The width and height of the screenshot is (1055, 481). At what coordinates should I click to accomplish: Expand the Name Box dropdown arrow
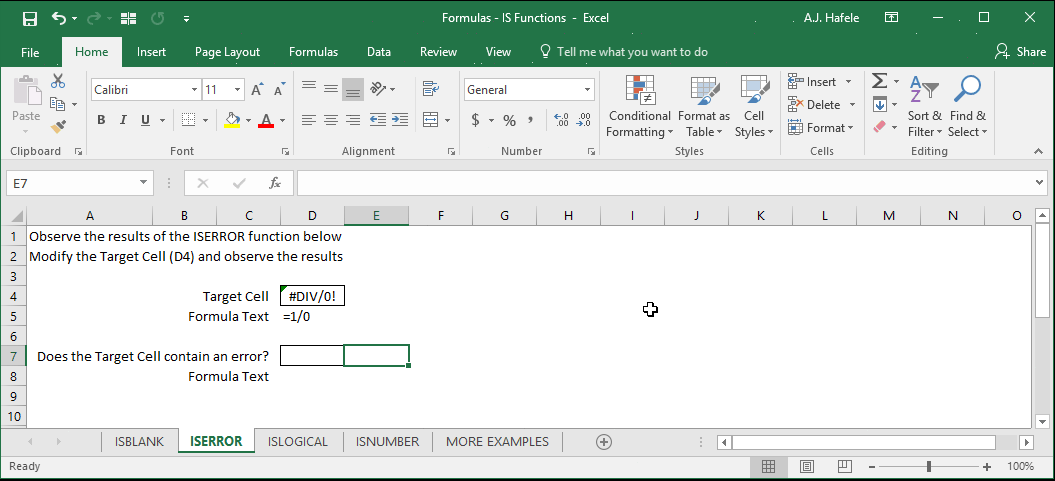[x=143, y=183]
